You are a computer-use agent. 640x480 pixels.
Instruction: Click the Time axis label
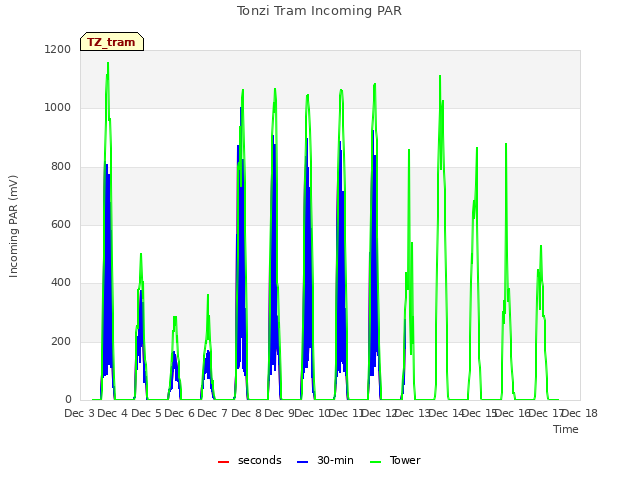point(566,429)
